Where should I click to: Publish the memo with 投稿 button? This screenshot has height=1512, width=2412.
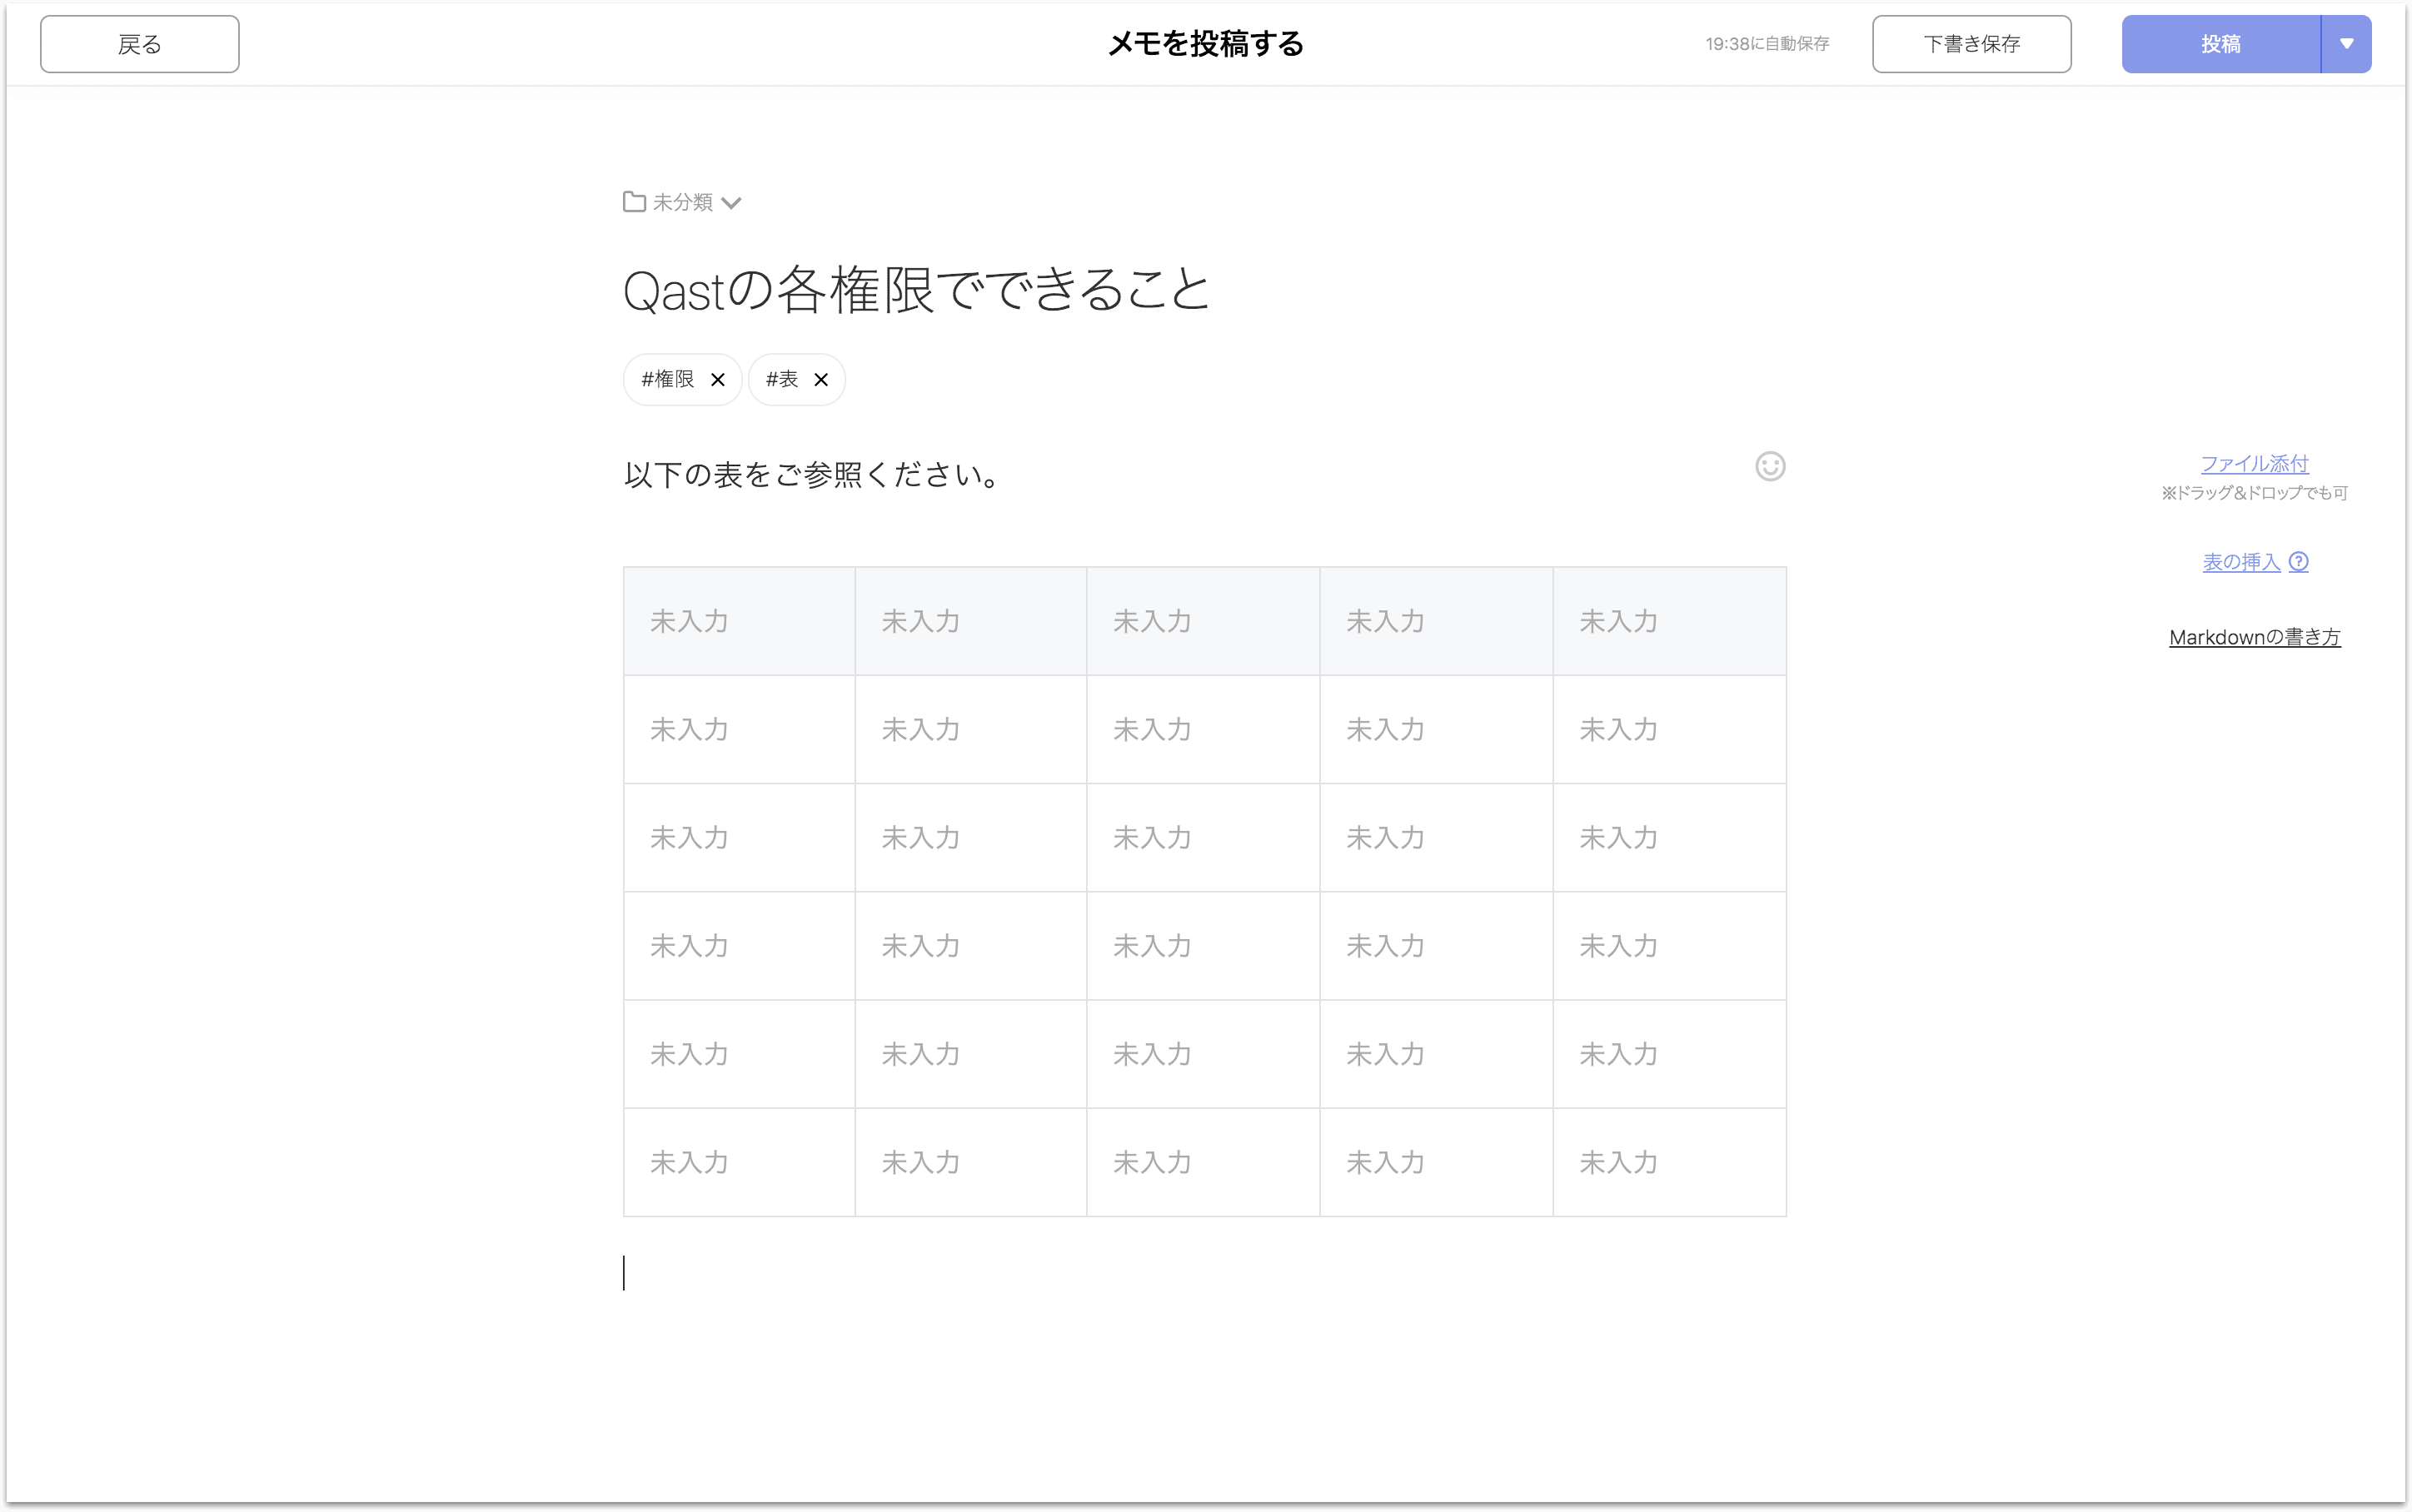point(2220,44)
